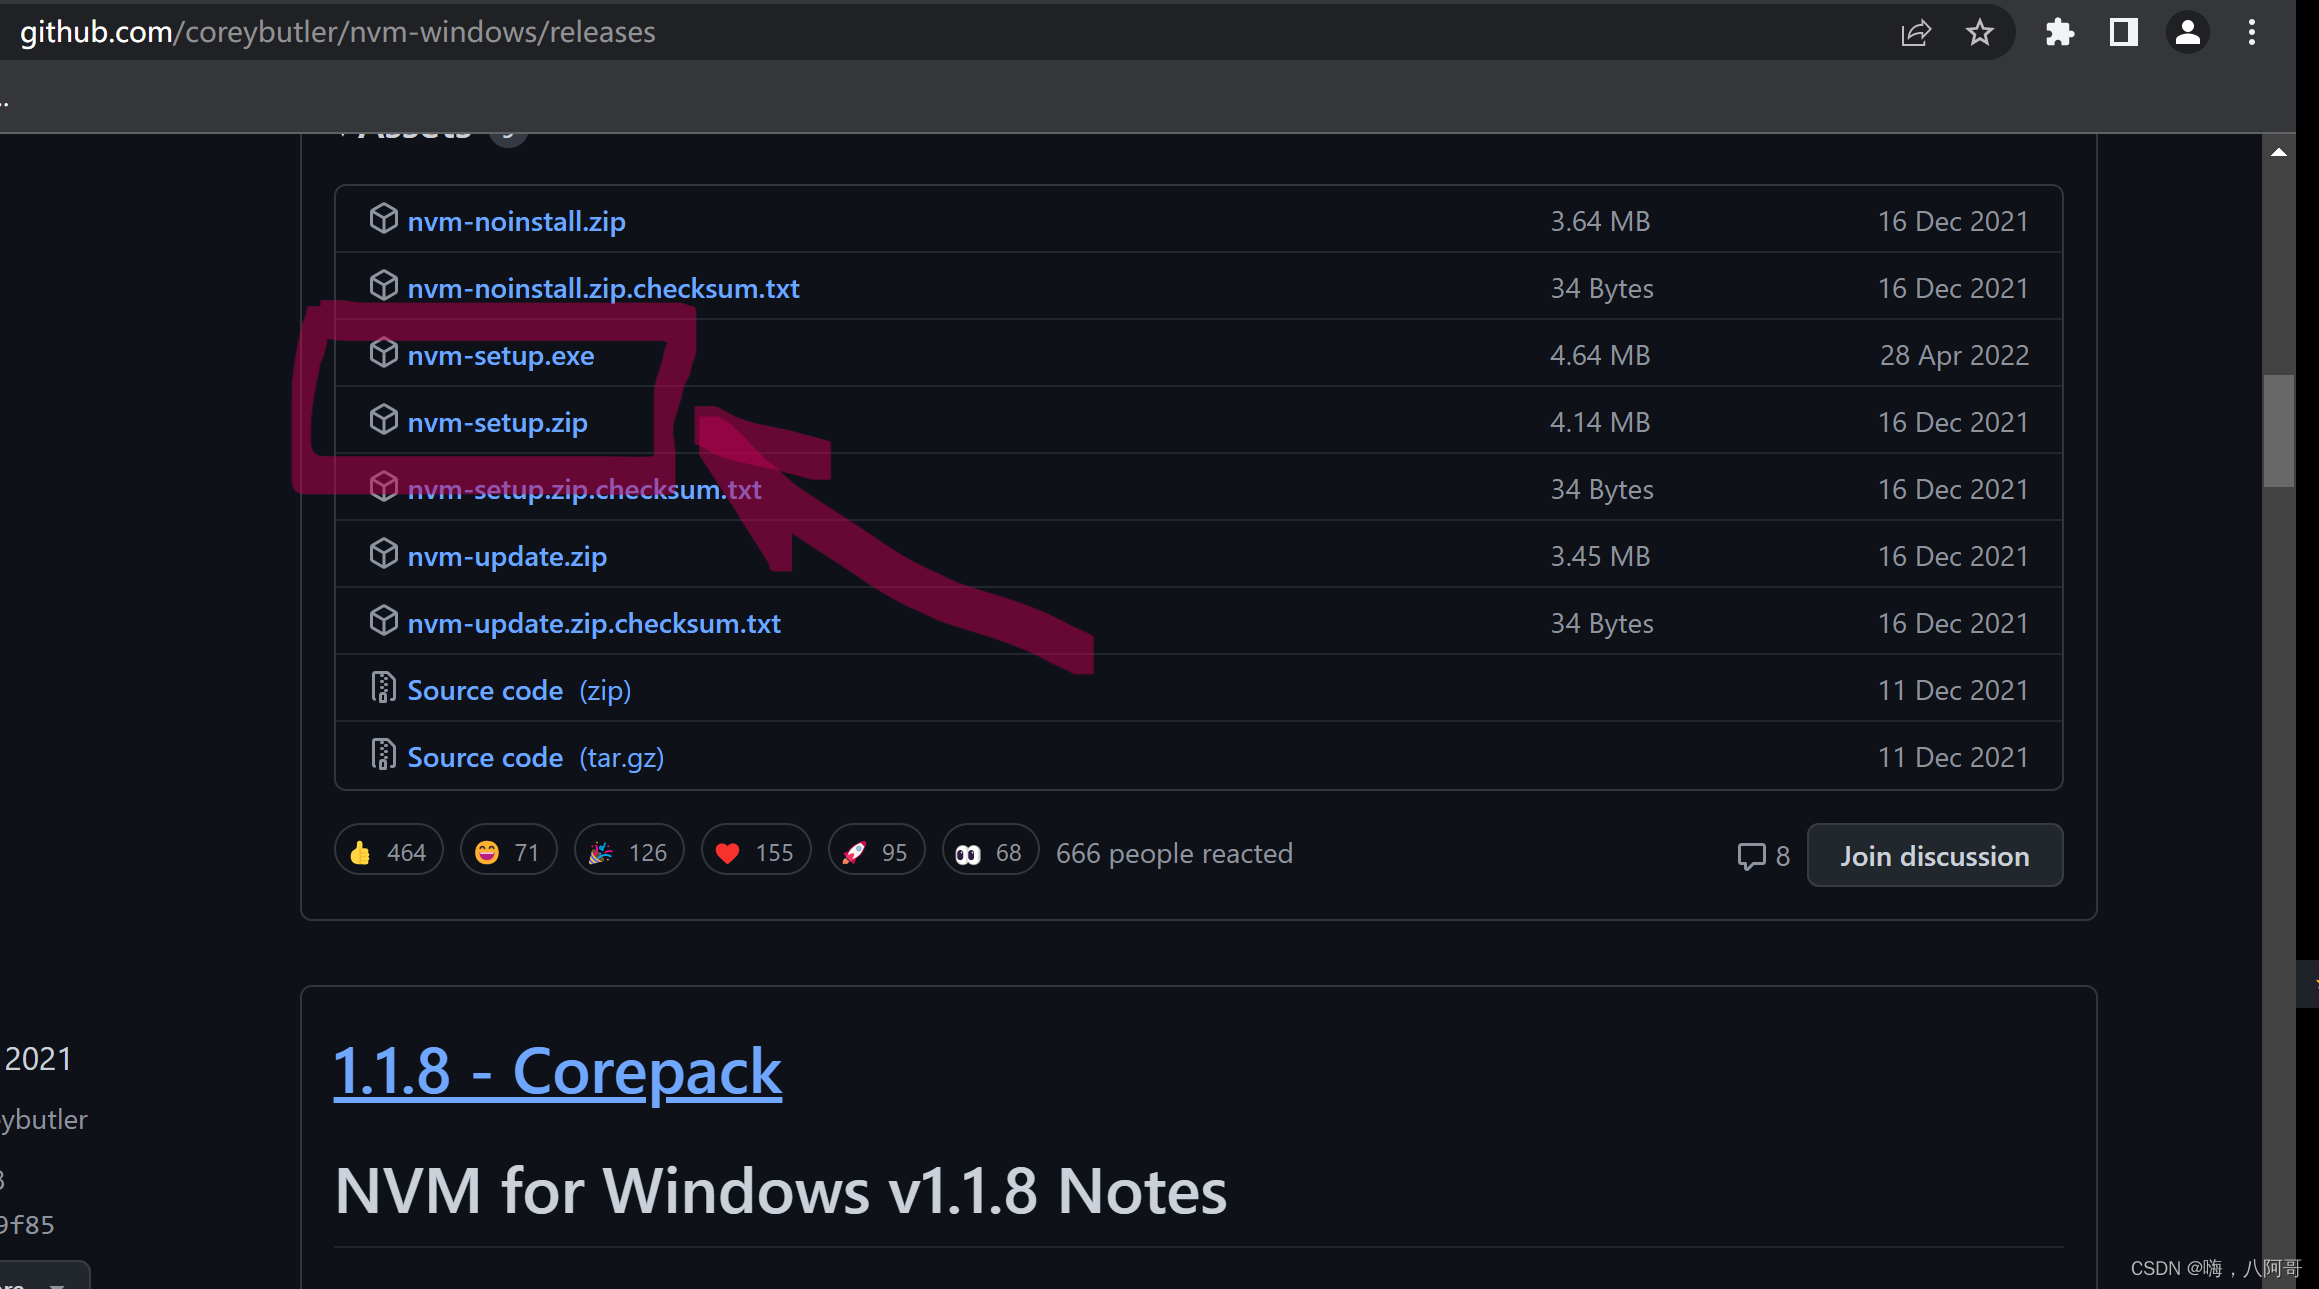Click the Join discussion button
Viewport: 2319px width, 1289px height.
(1934, 855)
